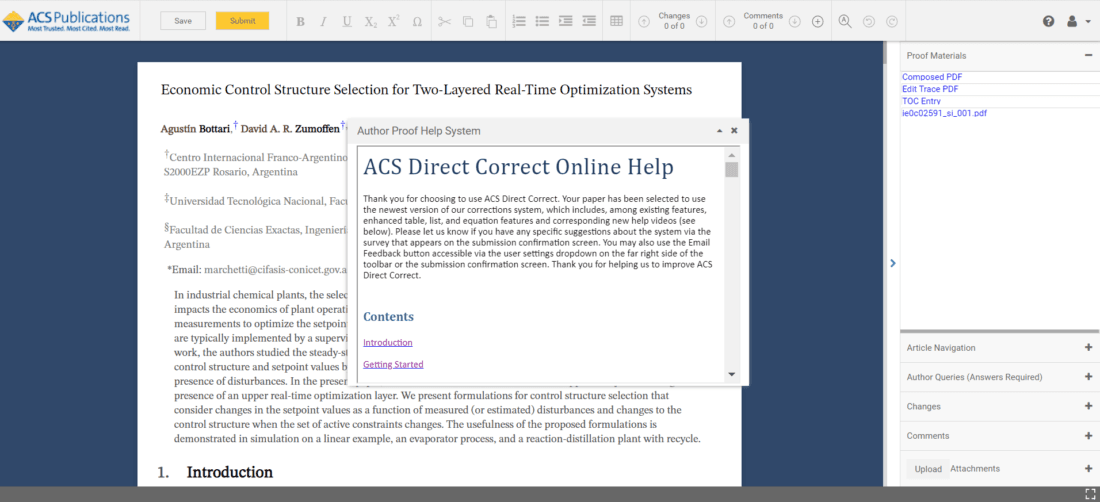Image resolution: width=1100 pixels, height=502 pixels.
Task: Expand Author Queries (Answers Required) section
Action: tap(1088, 377)
